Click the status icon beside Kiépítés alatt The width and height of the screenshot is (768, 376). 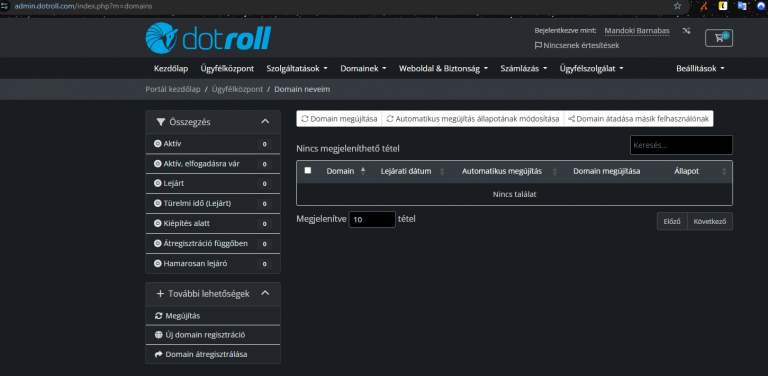pos(158,223)
